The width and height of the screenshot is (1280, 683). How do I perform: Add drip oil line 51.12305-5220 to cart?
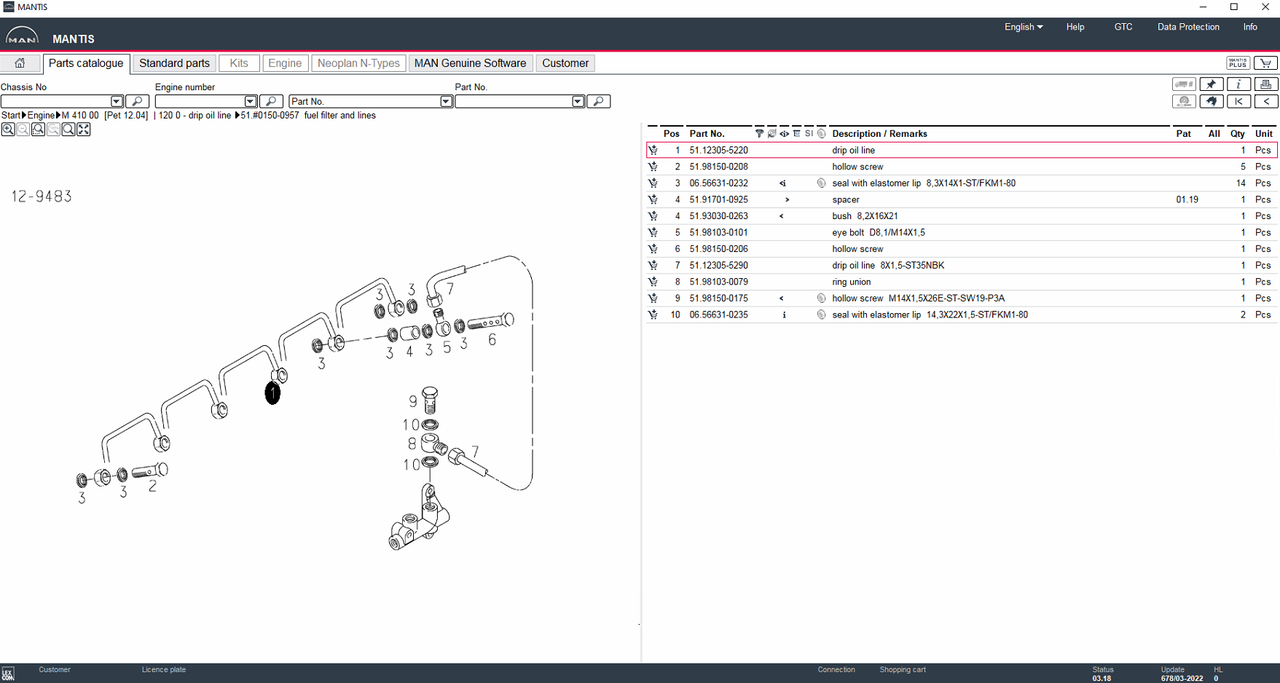pos(653,150)
